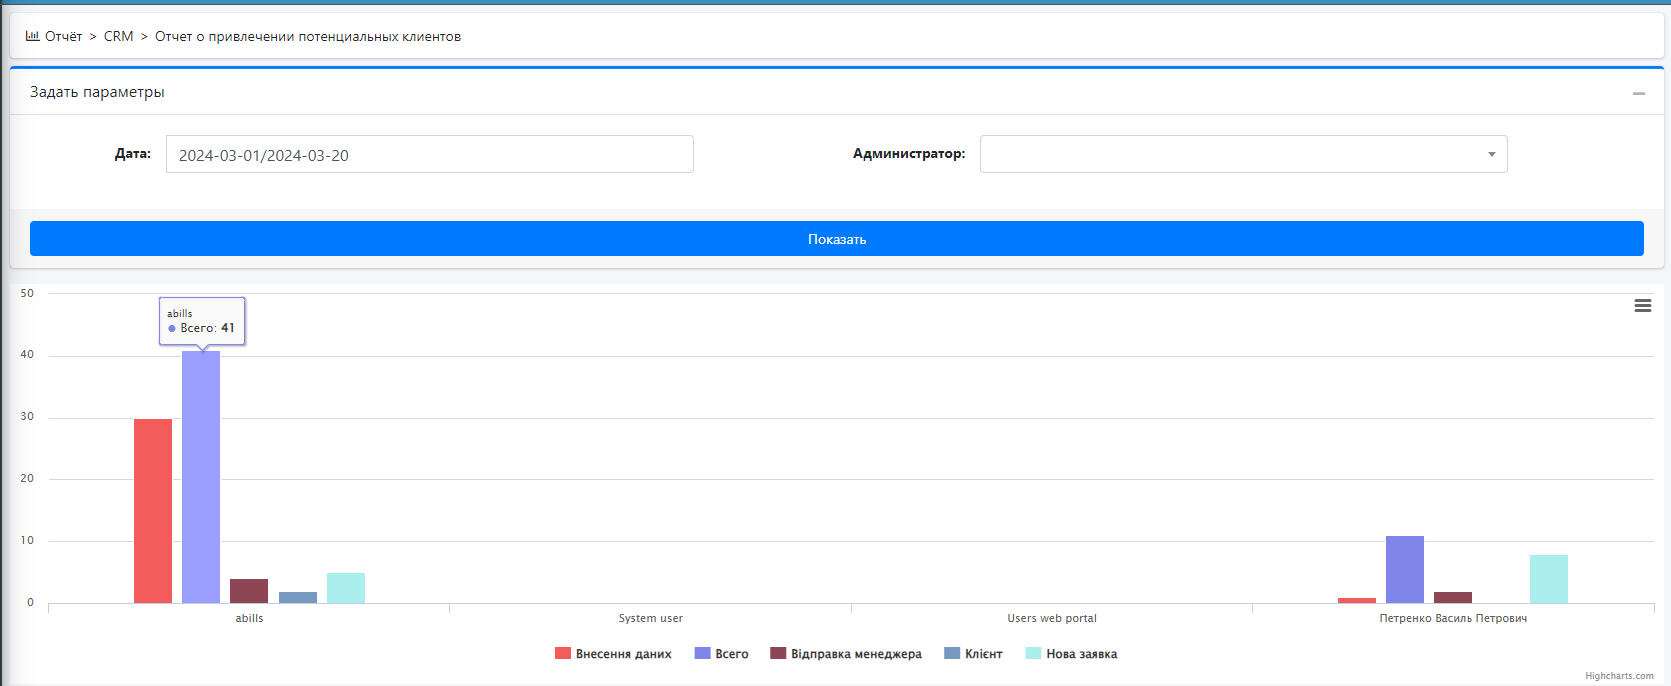Click the CRM breadcrumb item

pyautogui.click(x=118, y=36)
